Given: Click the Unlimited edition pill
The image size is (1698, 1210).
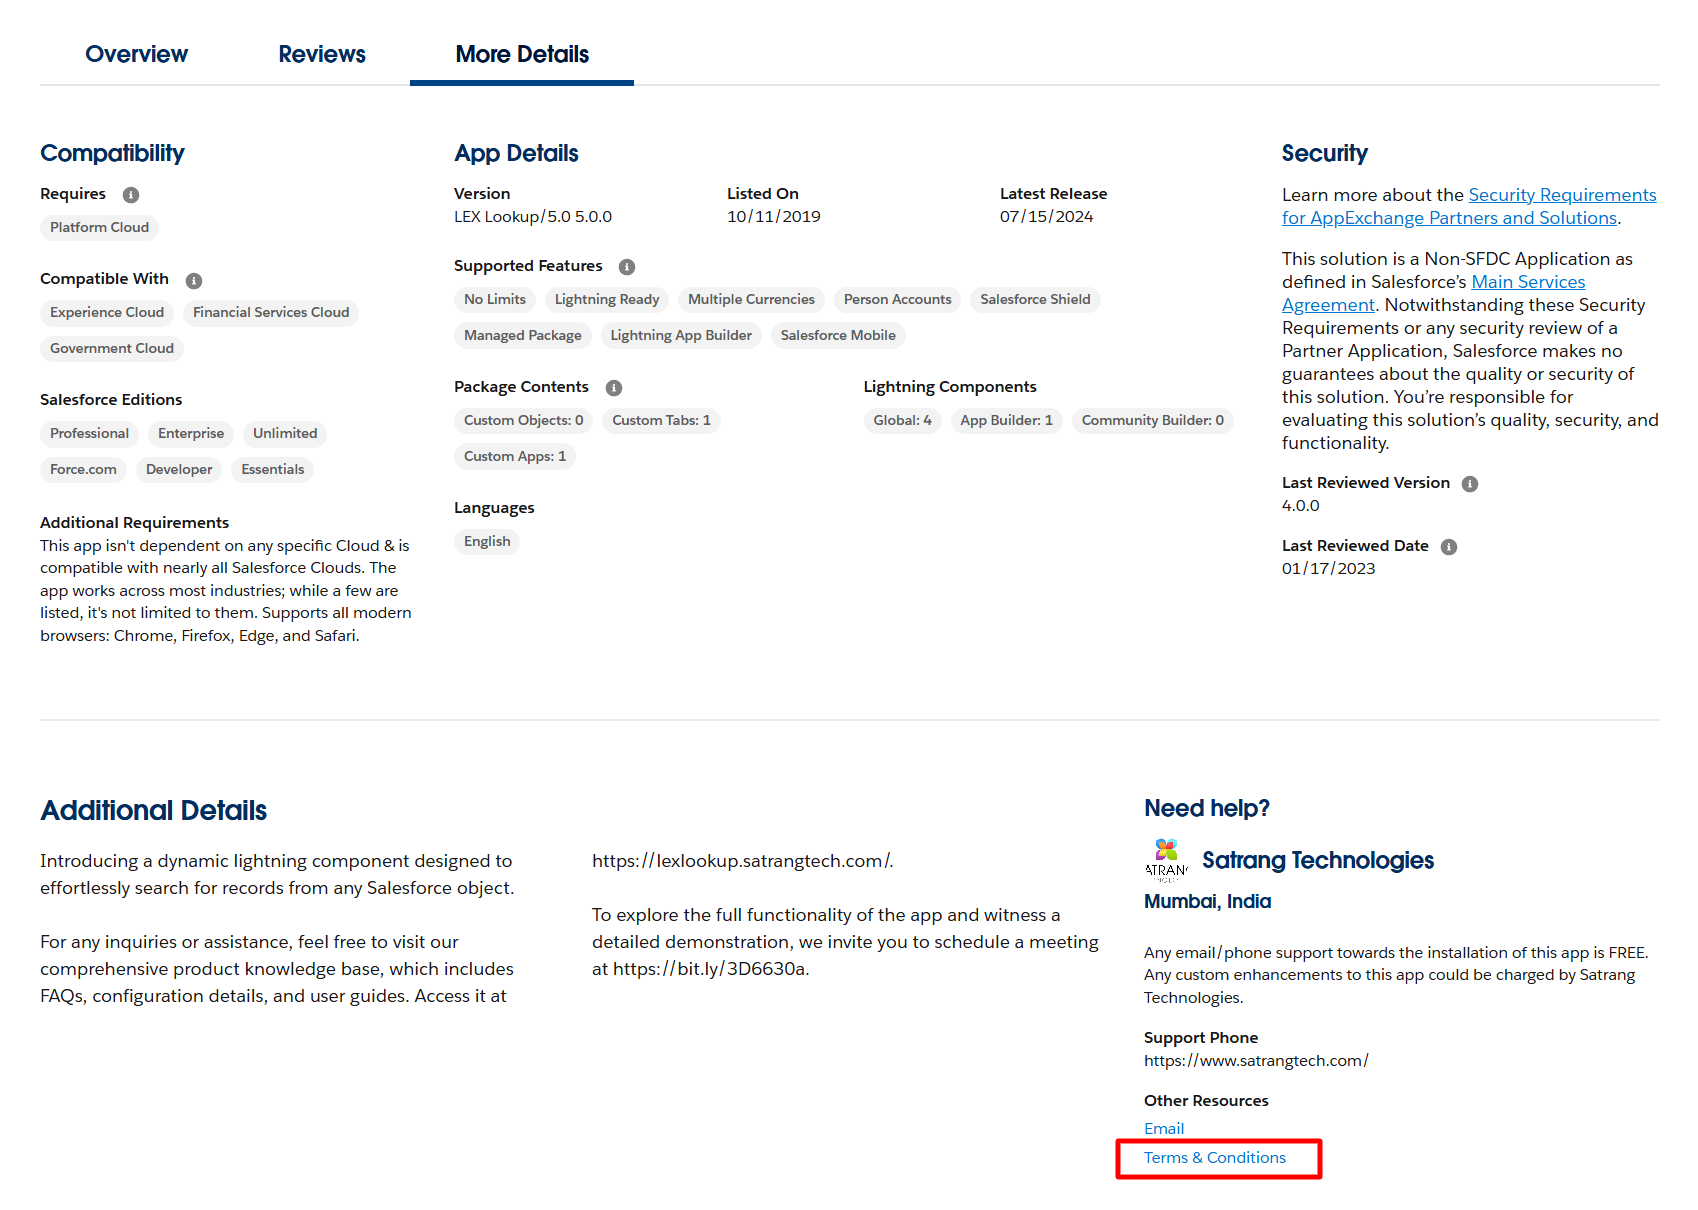Looking at the screenshot, I should pos(285,434).
